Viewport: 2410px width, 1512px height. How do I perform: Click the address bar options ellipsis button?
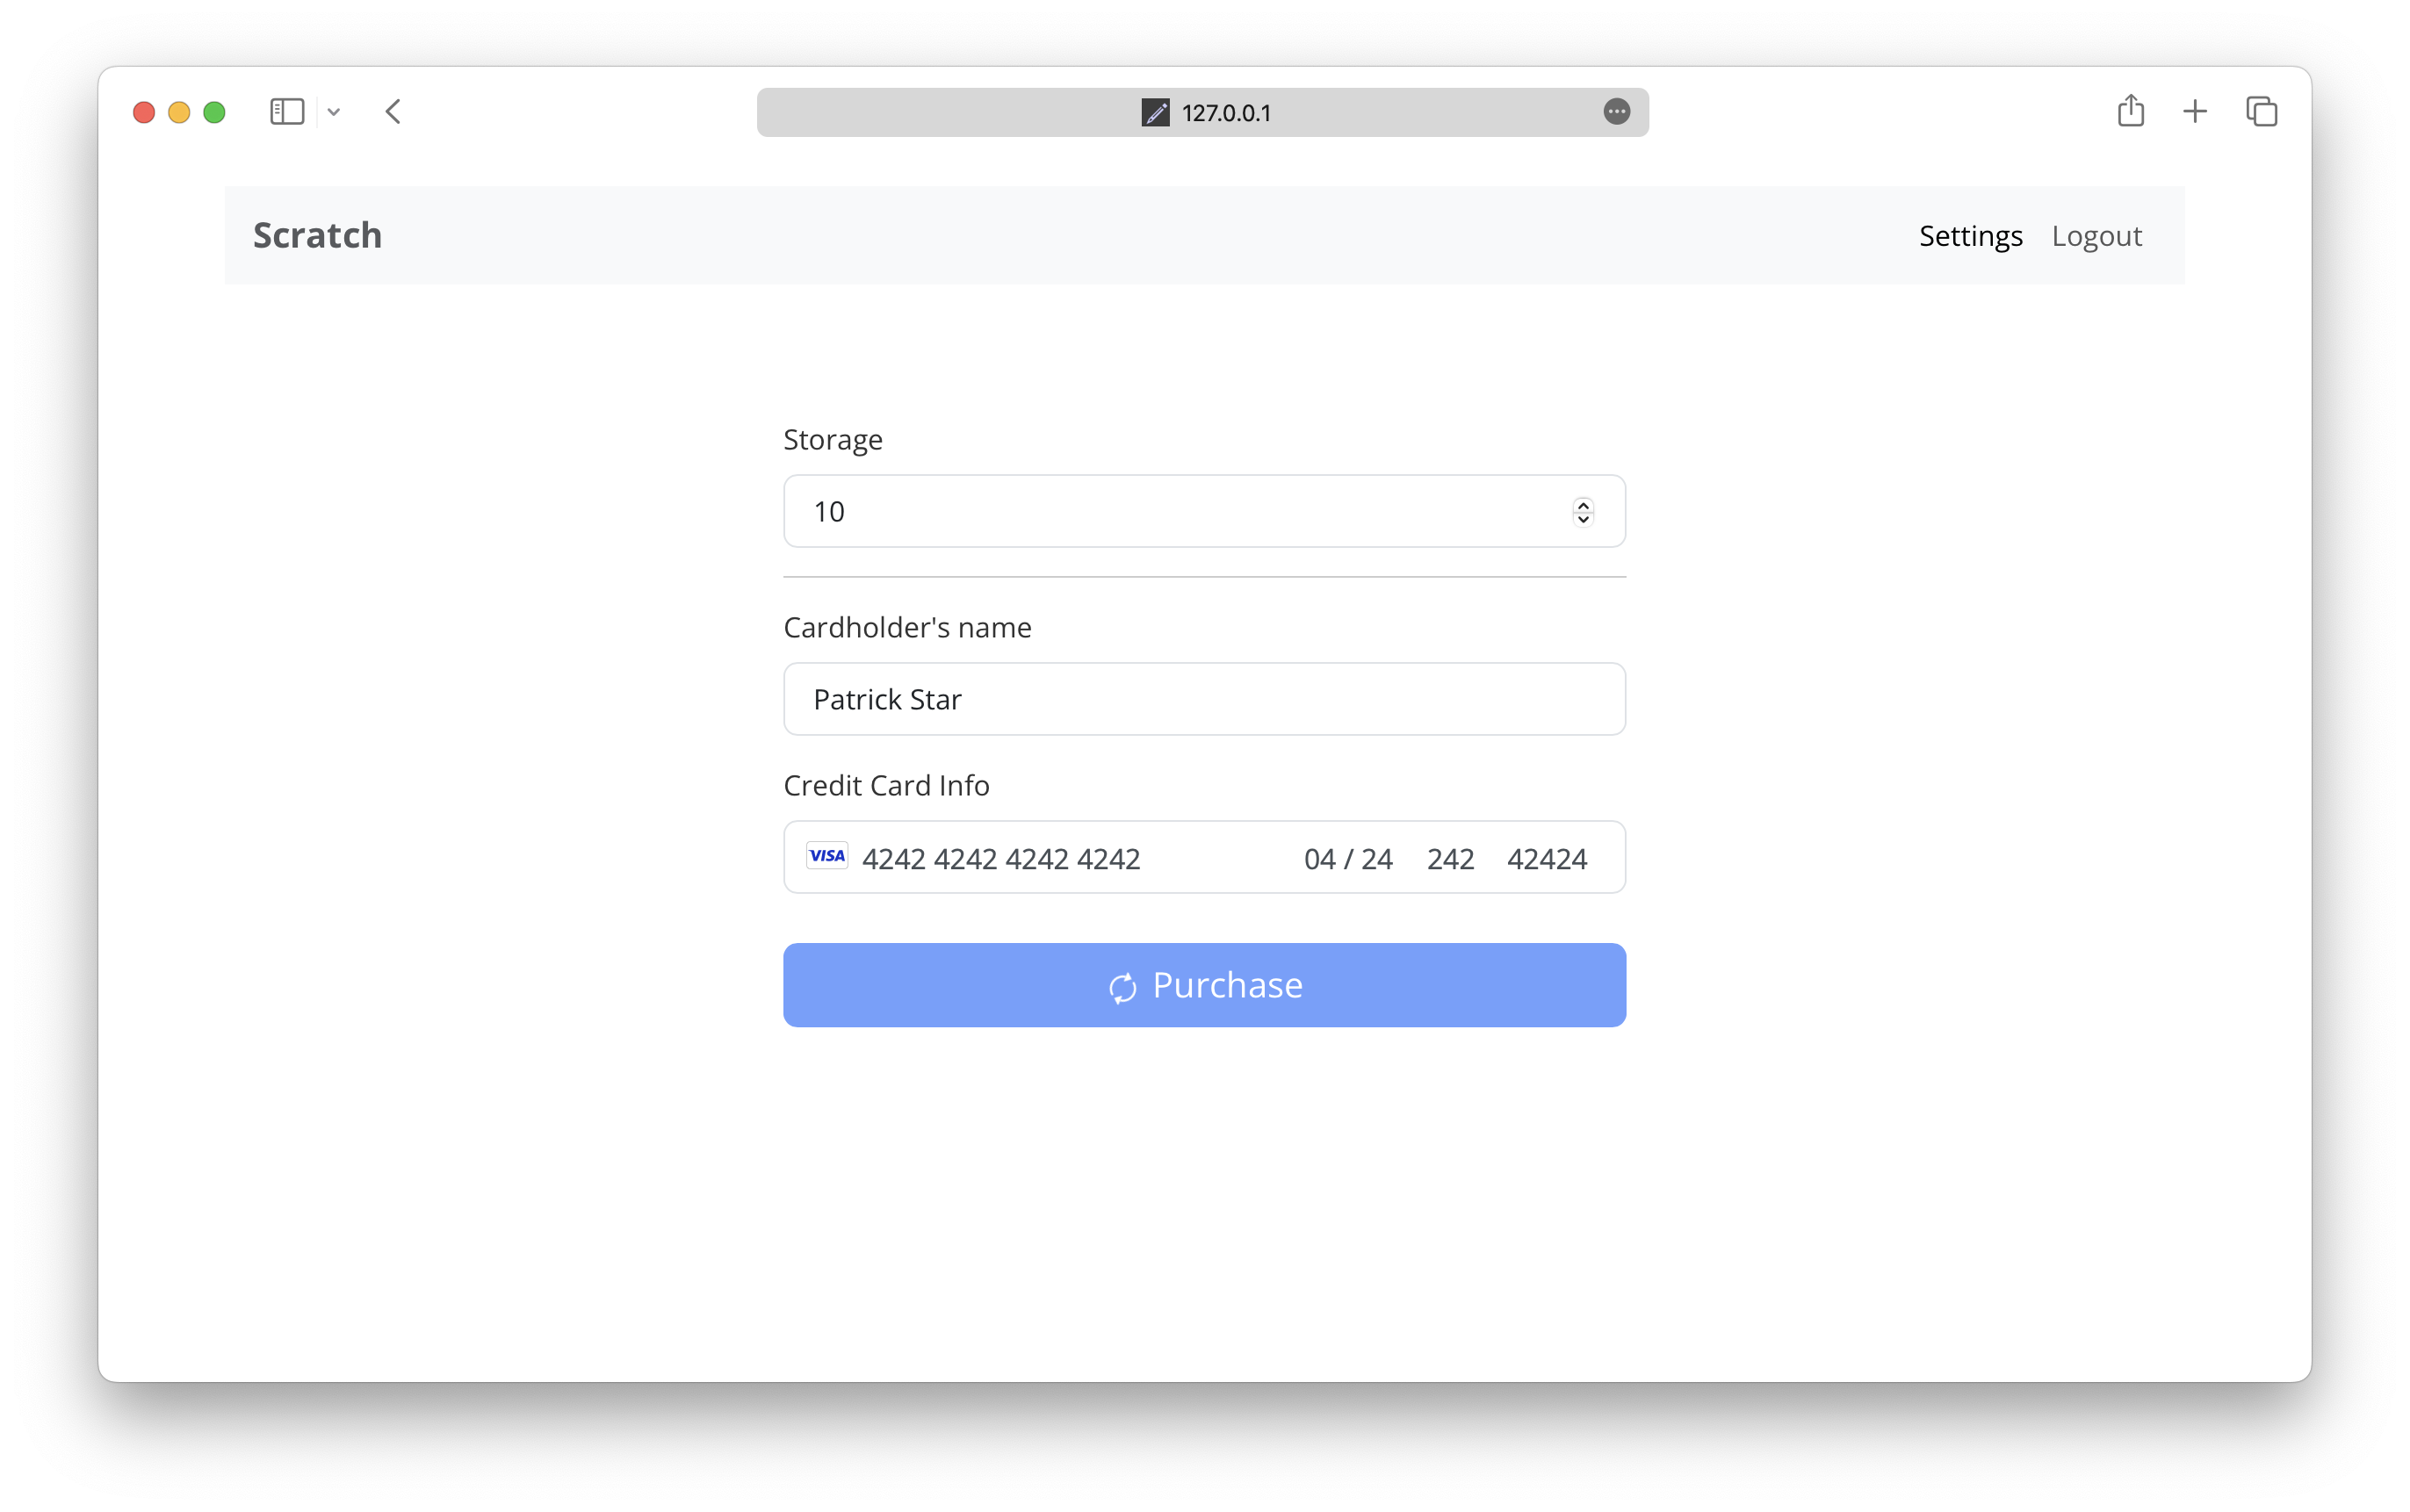tap(1617, 110)
